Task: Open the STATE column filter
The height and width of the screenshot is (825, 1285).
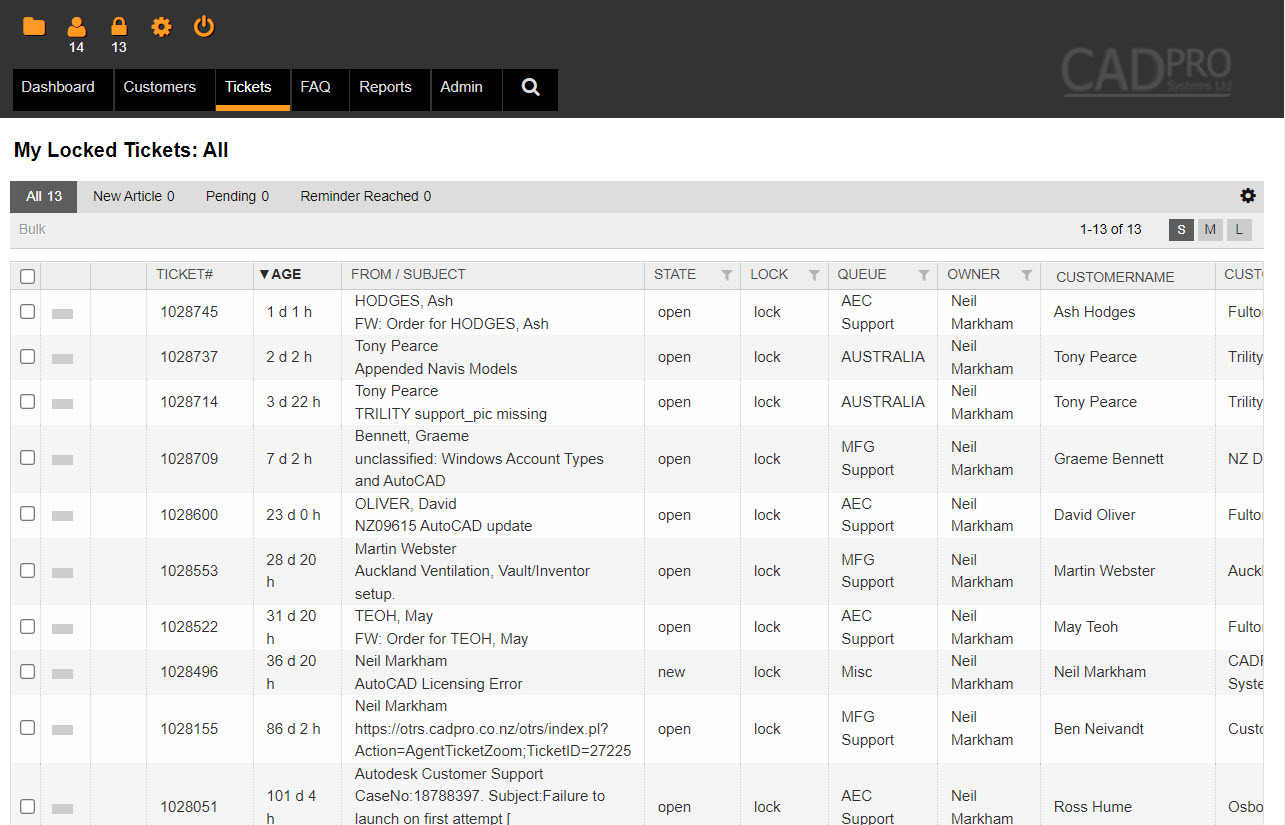Action: tap(727, 275)
